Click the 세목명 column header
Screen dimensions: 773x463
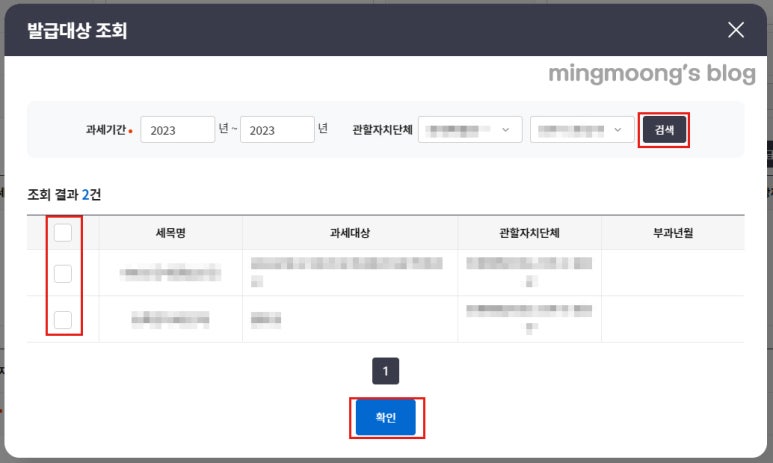[171, 233]
